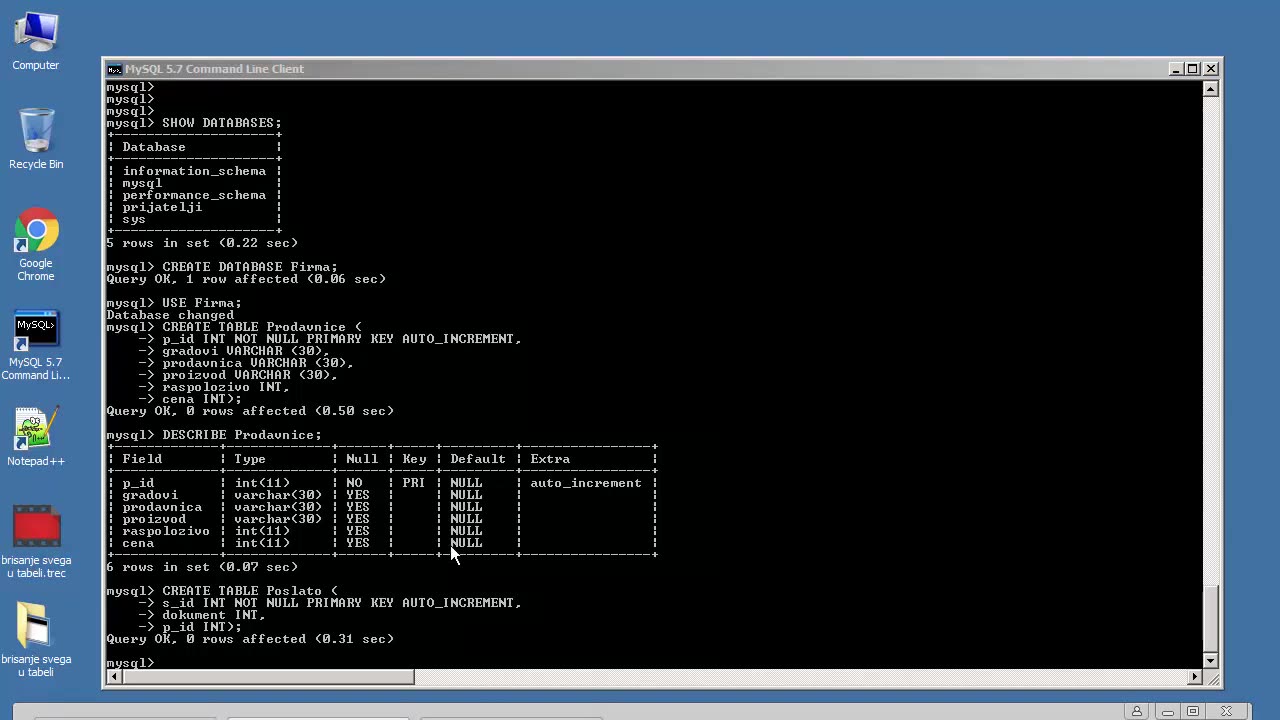
Task: Click the vertical scrollbar down arrow
Action: point(1211,661)
